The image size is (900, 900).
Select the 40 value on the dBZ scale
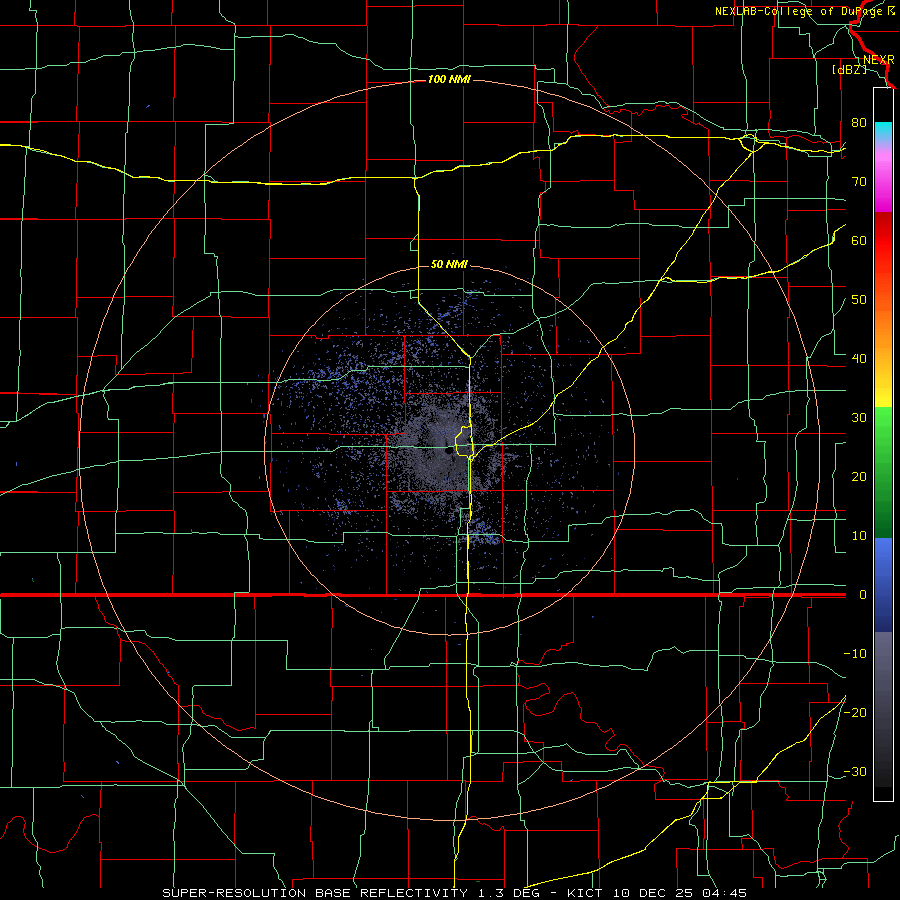point(859,359)
